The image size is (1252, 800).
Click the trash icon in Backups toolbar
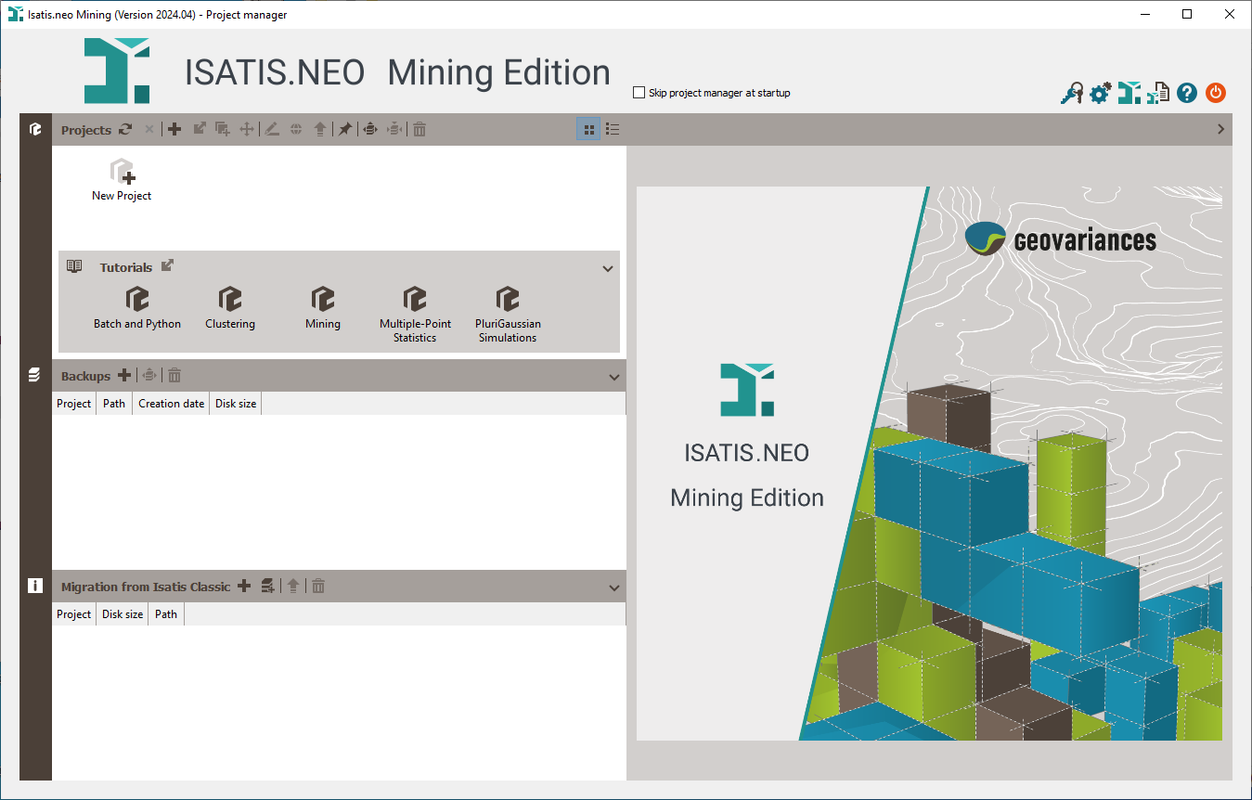pyautogui.click(x=174, y=375)
